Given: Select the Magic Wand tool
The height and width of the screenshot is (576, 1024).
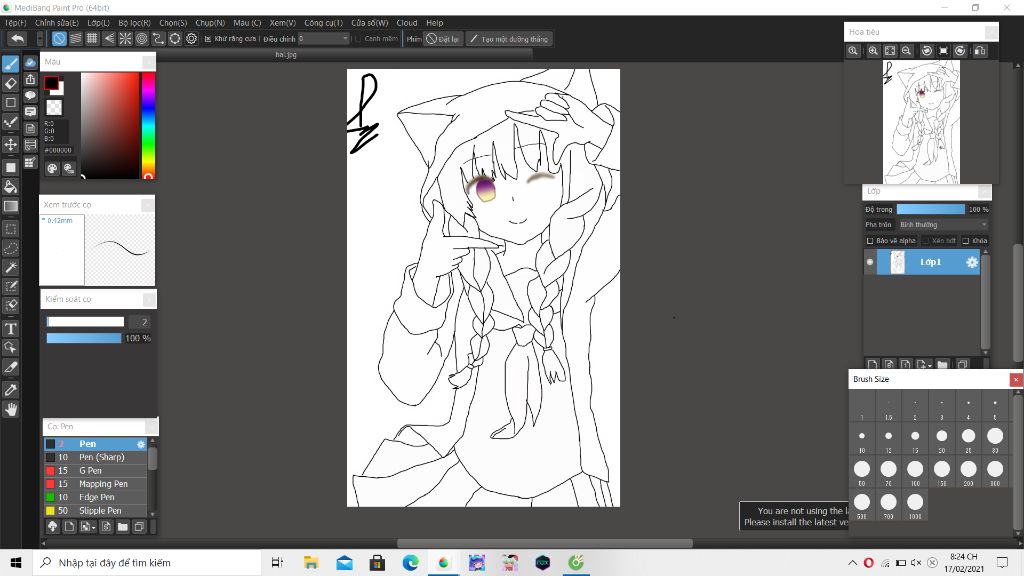Looking at the screenshot, I should (x=10, y=267).
